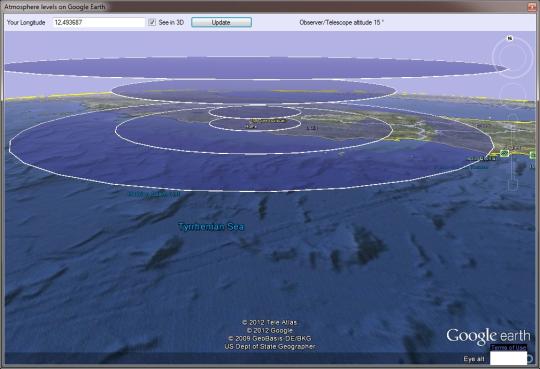The image size is (540, 369).
Task: Click the Update button
Action: (221, 22)
